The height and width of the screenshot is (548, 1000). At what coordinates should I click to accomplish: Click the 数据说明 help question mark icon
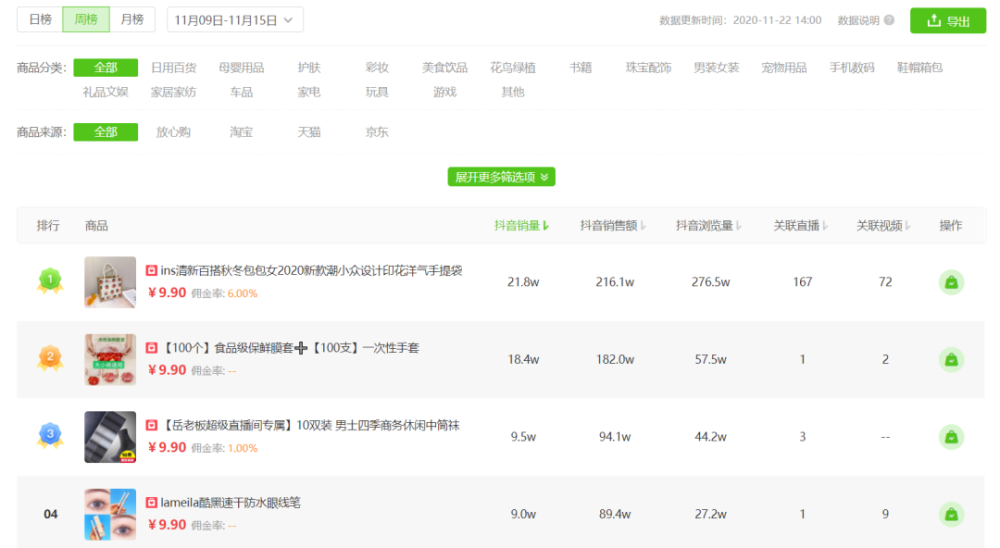pyautogui.click(x=889, y=20)
